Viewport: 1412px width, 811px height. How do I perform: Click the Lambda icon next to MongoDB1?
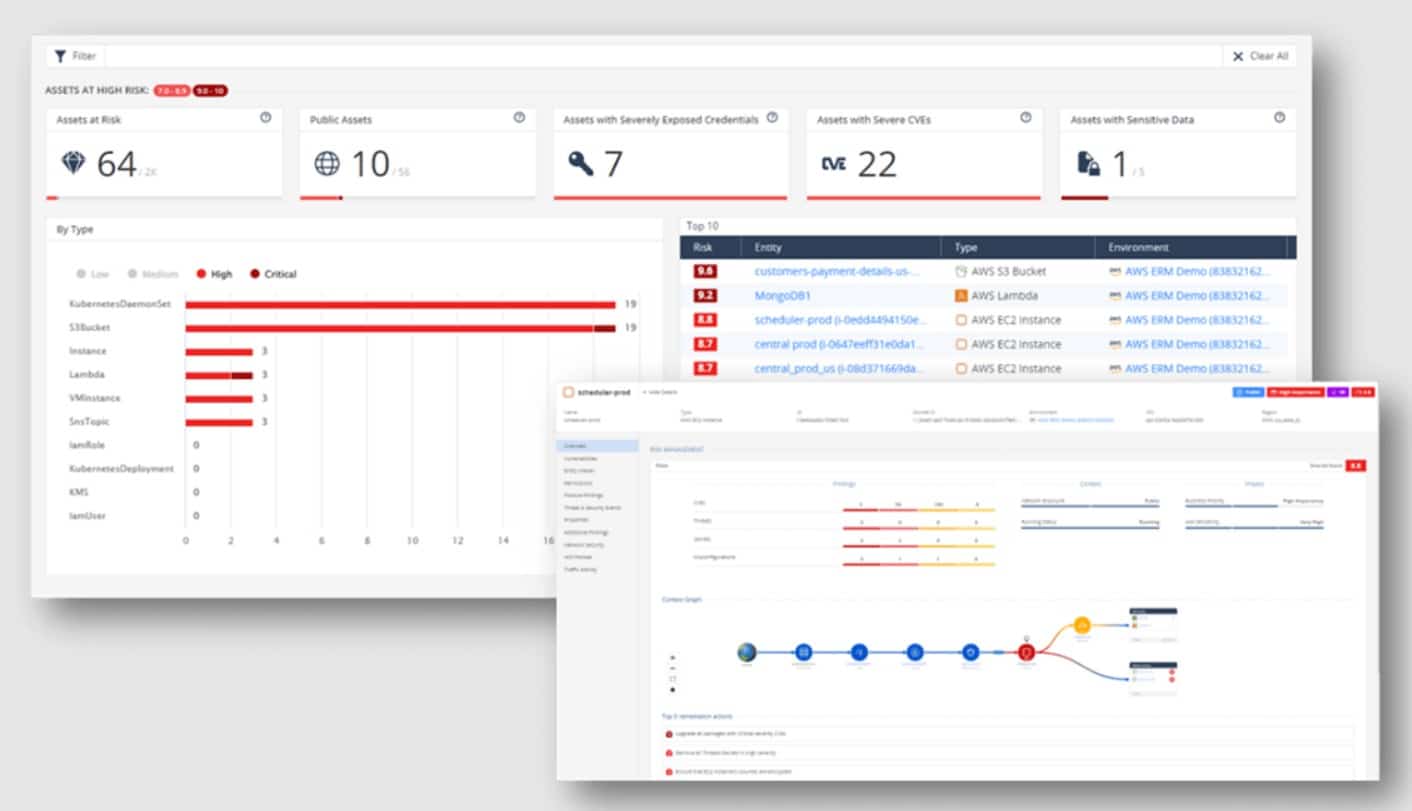(960, 295)
